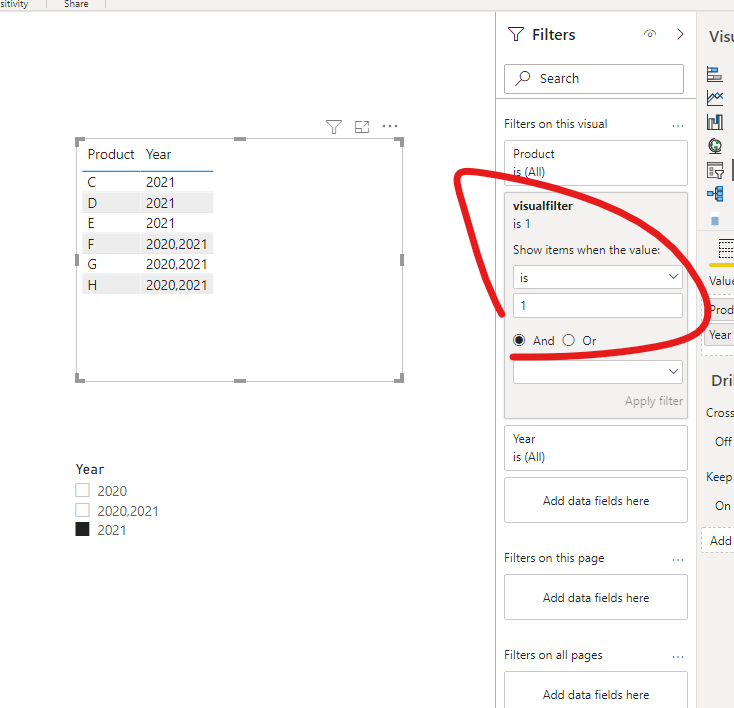Open the second condition dropdown in visualfilter
The image size is (734, 708).
tap(597, 372)
